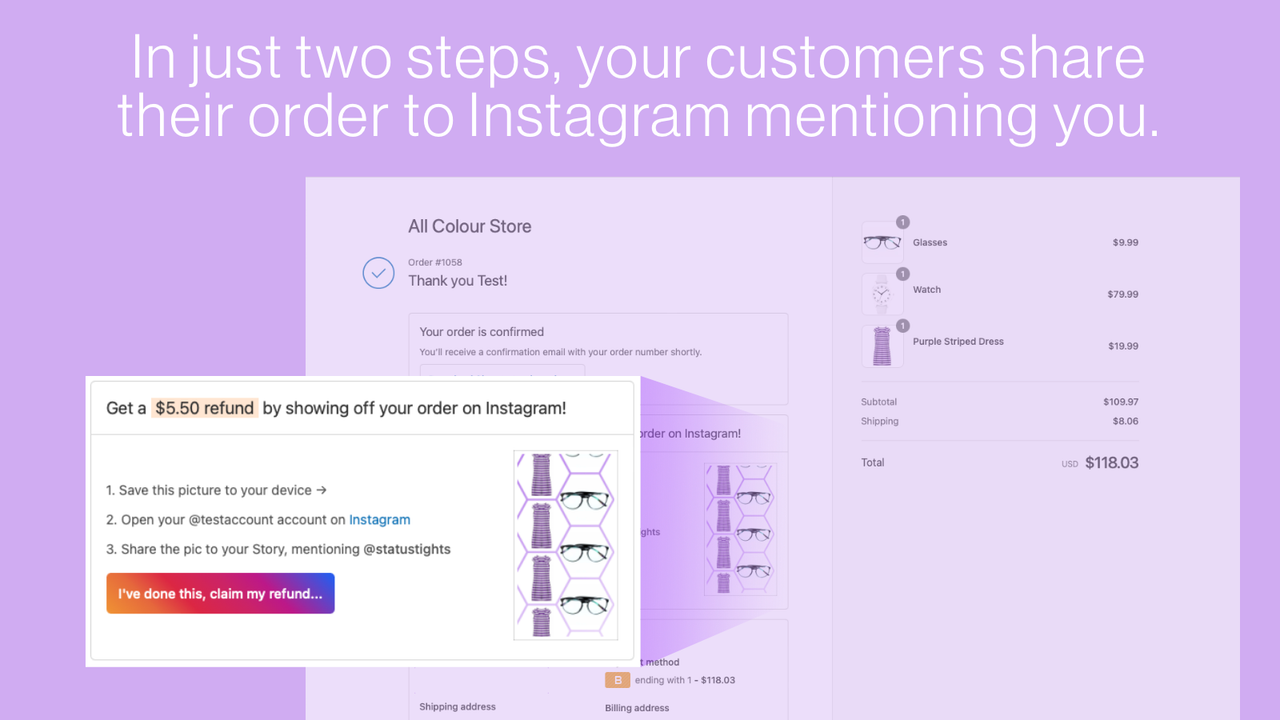This screenshot has height=720, width=1280.
Task: Expand the Billing address section
Action: pyautogui.click(x=636, y=707)
